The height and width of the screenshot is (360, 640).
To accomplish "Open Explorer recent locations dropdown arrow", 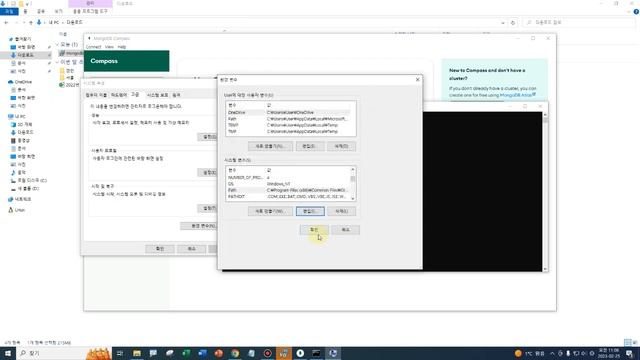I will pyautogui.click(x=24, y=22).
